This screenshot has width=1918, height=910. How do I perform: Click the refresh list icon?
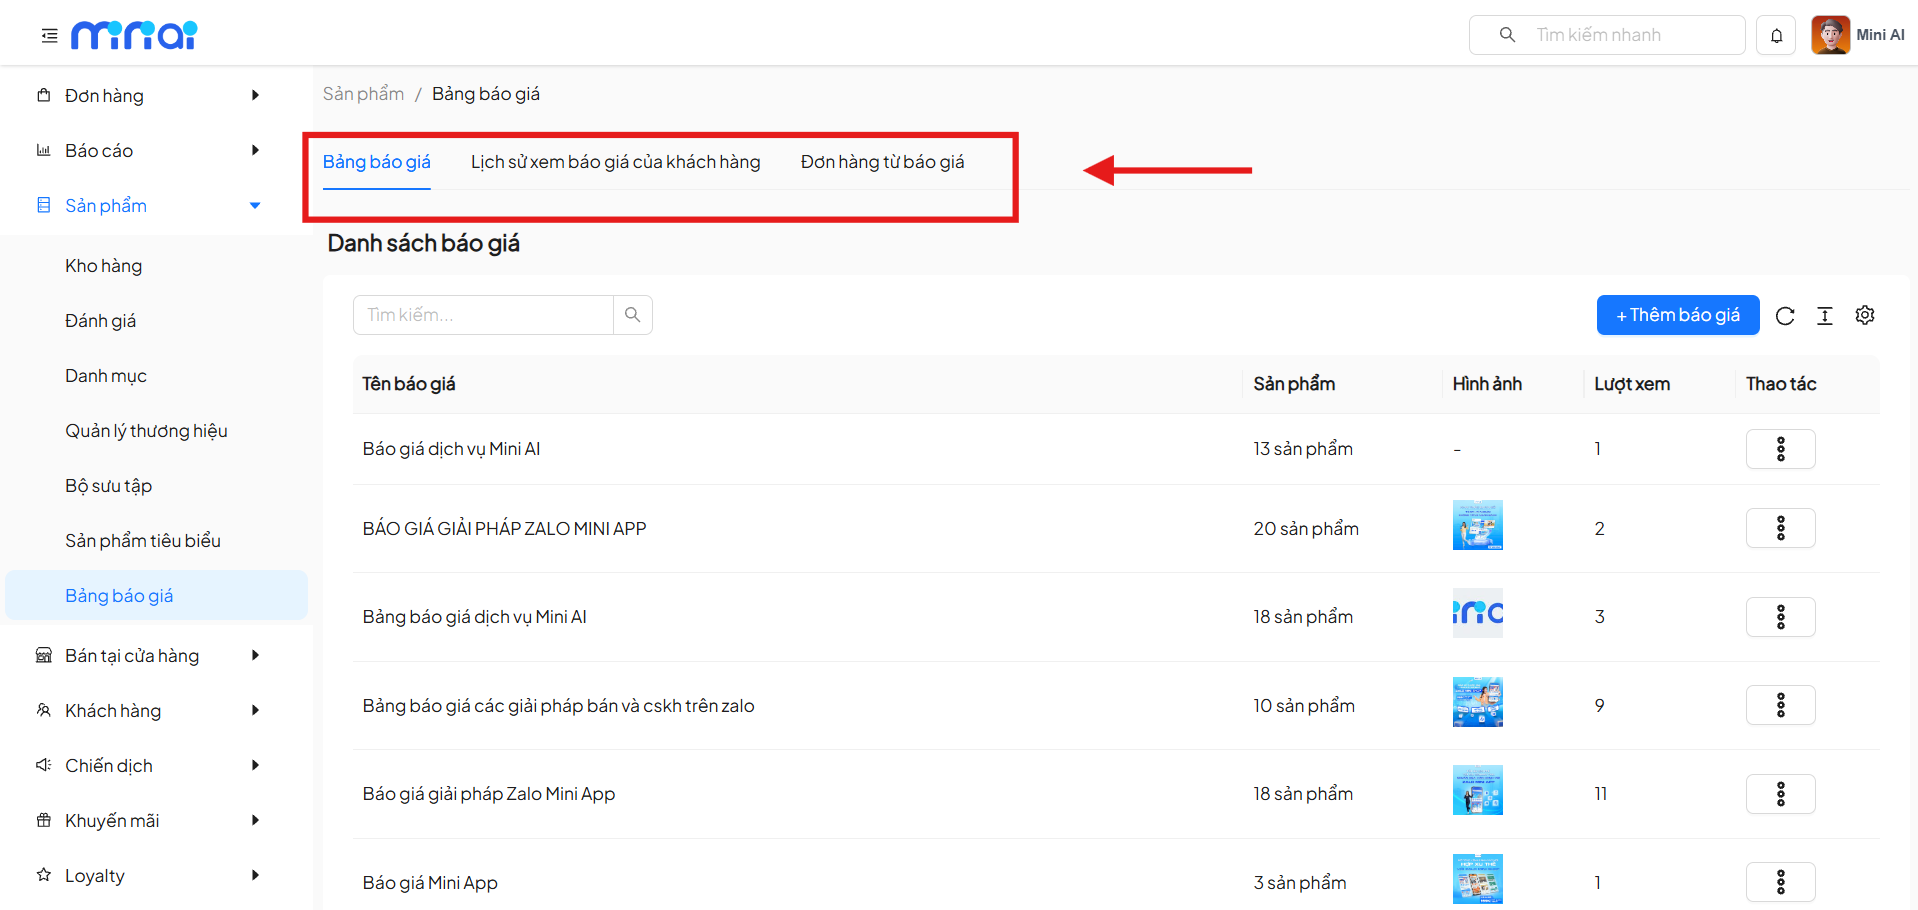point(1785,316)
